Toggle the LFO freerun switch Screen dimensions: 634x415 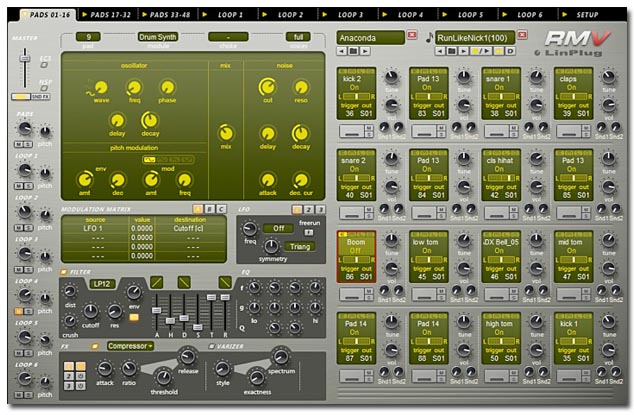[309, 233]
